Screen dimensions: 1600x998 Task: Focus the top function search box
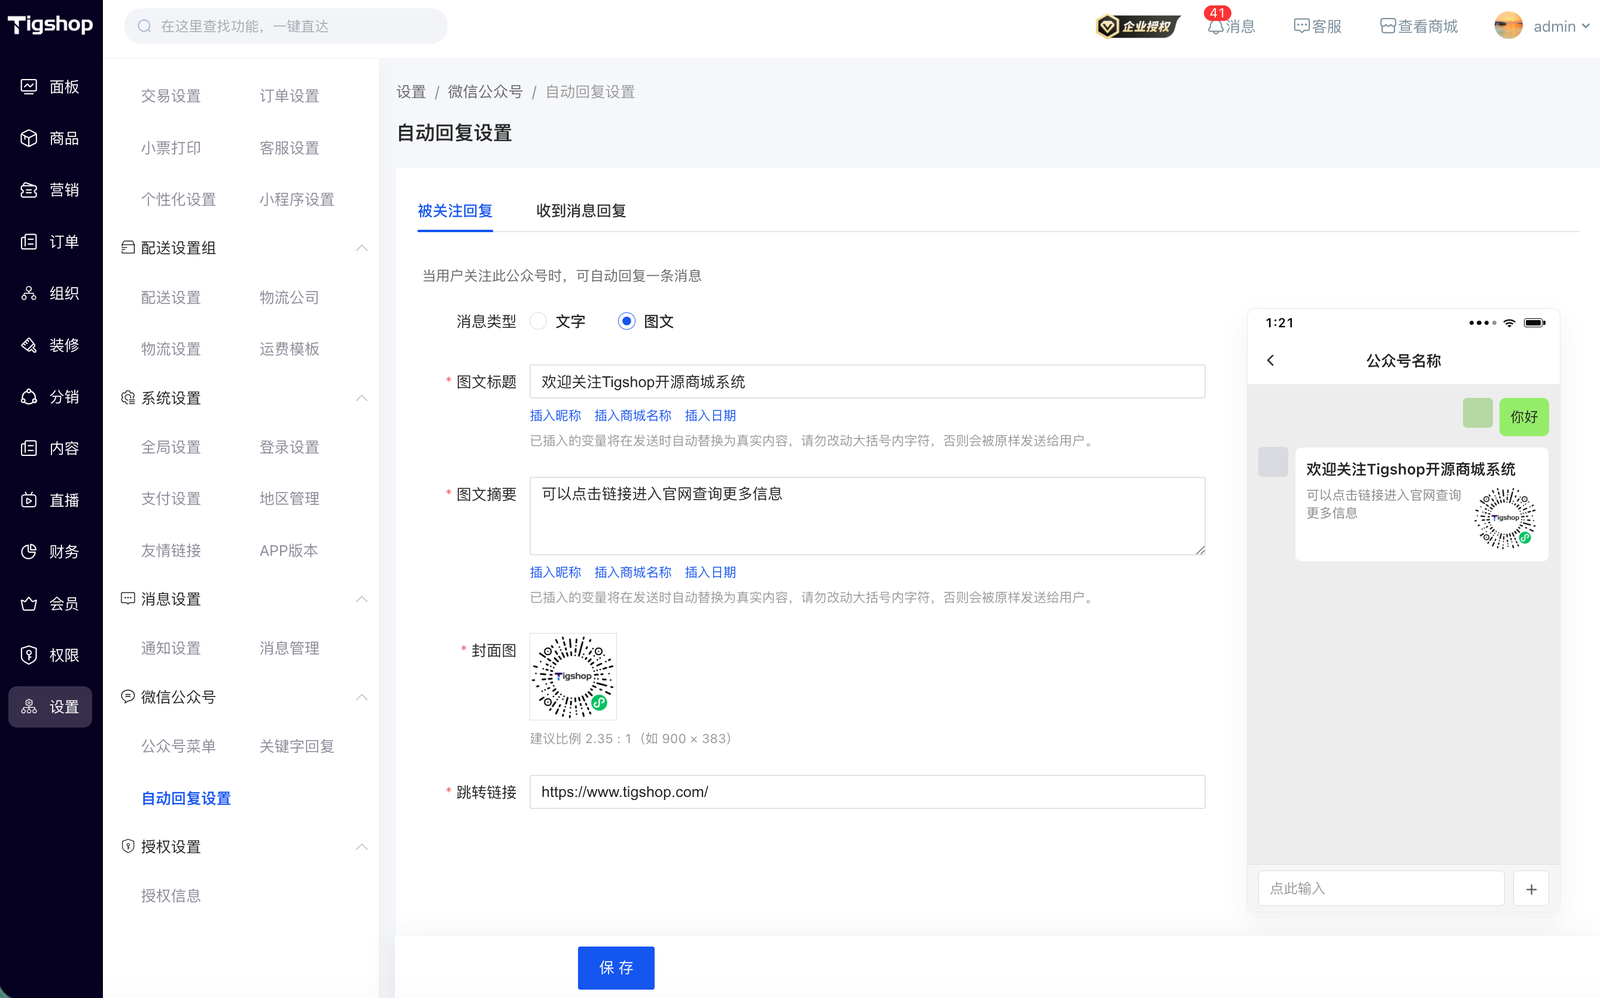286,26
